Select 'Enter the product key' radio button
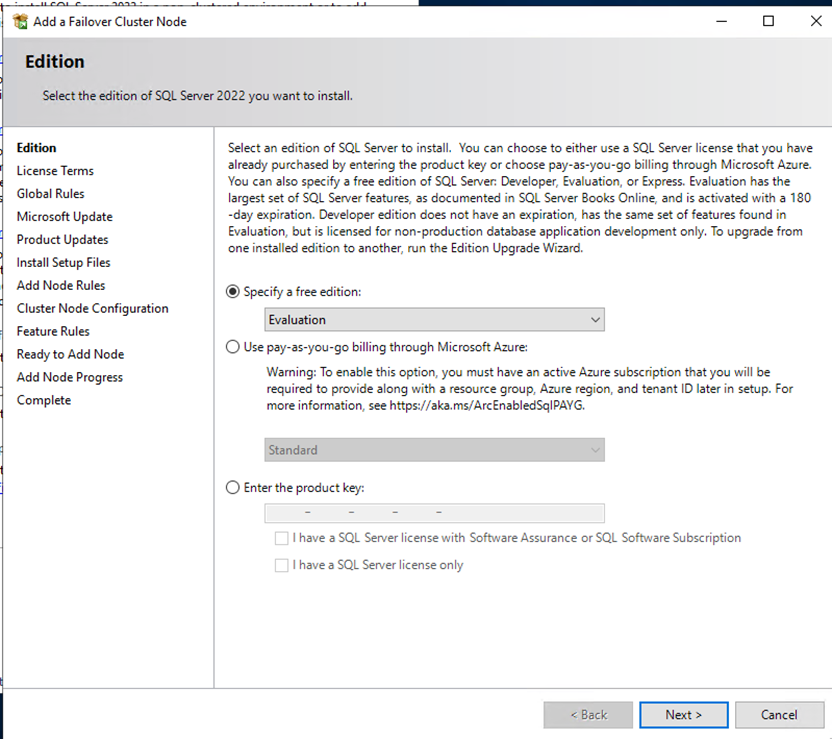Image resolution: width=832 pixels, height=739 pixels. [234, 488]
